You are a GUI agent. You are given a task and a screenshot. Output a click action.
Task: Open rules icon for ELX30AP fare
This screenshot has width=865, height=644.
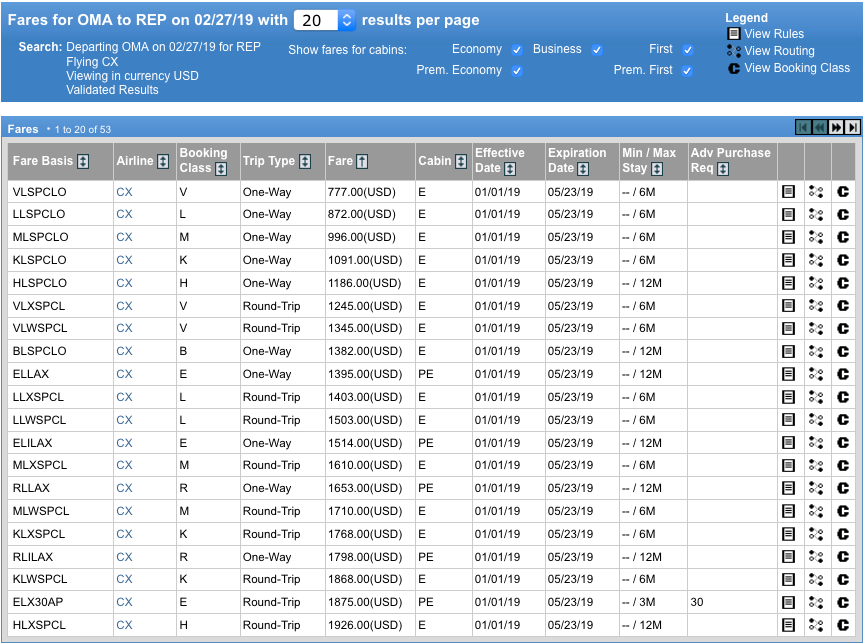pyautogui.click(x=789, y=602)
